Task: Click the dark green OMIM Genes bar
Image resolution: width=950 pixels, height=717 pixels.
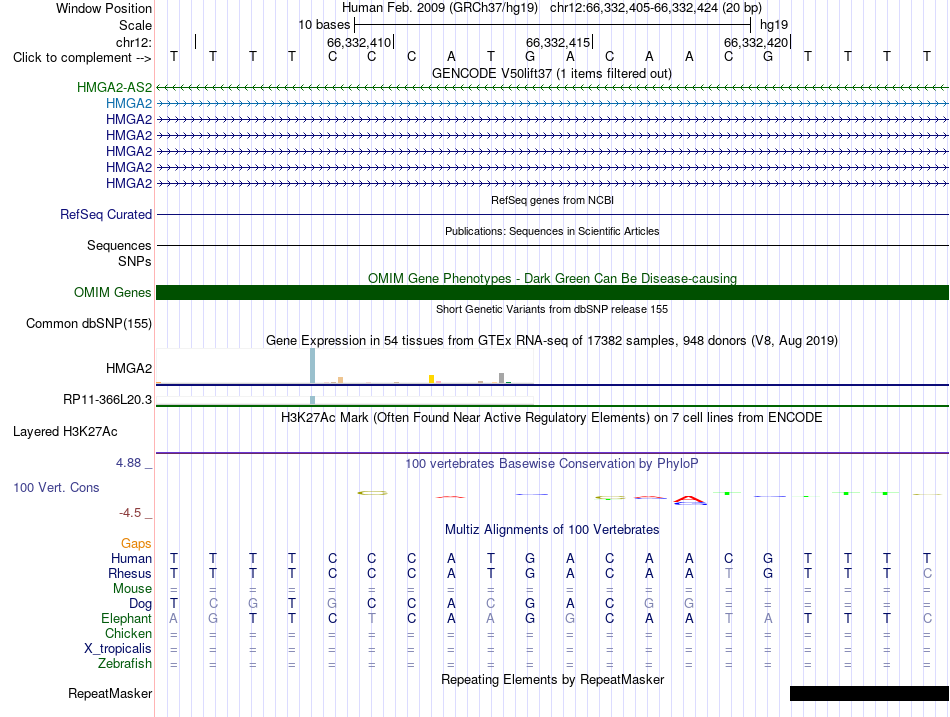Action: tap(552, 293)
